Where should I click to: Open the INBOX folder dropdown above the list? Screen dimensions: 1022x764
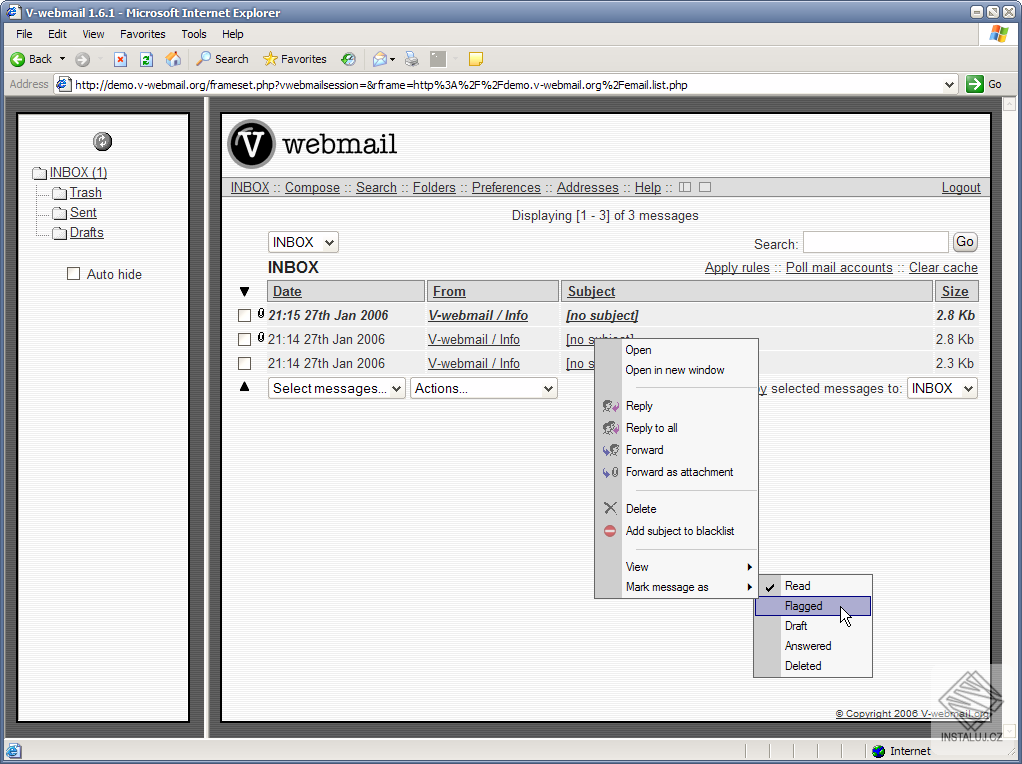click(x=303, y=242)
